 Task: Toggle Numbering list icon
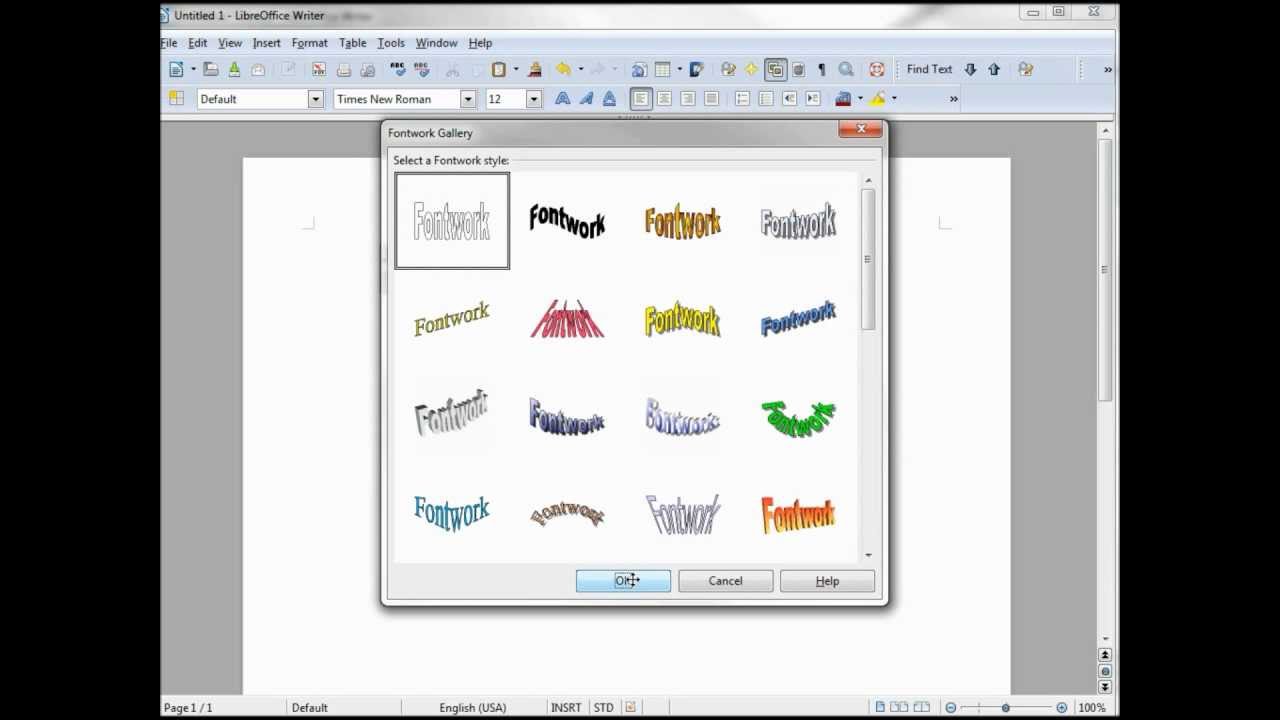click(x=742, y=98)
